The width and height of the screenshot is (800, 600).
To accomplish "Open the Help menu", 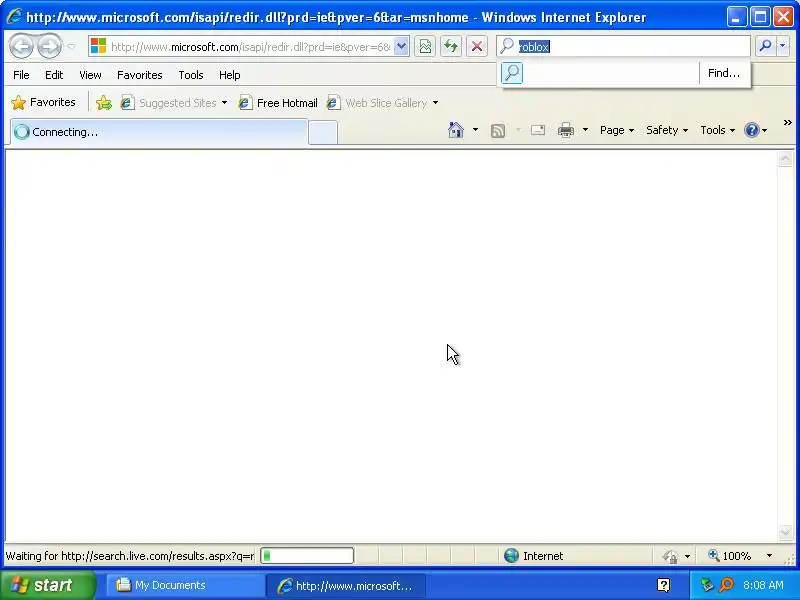I will (x=230, y=75).
